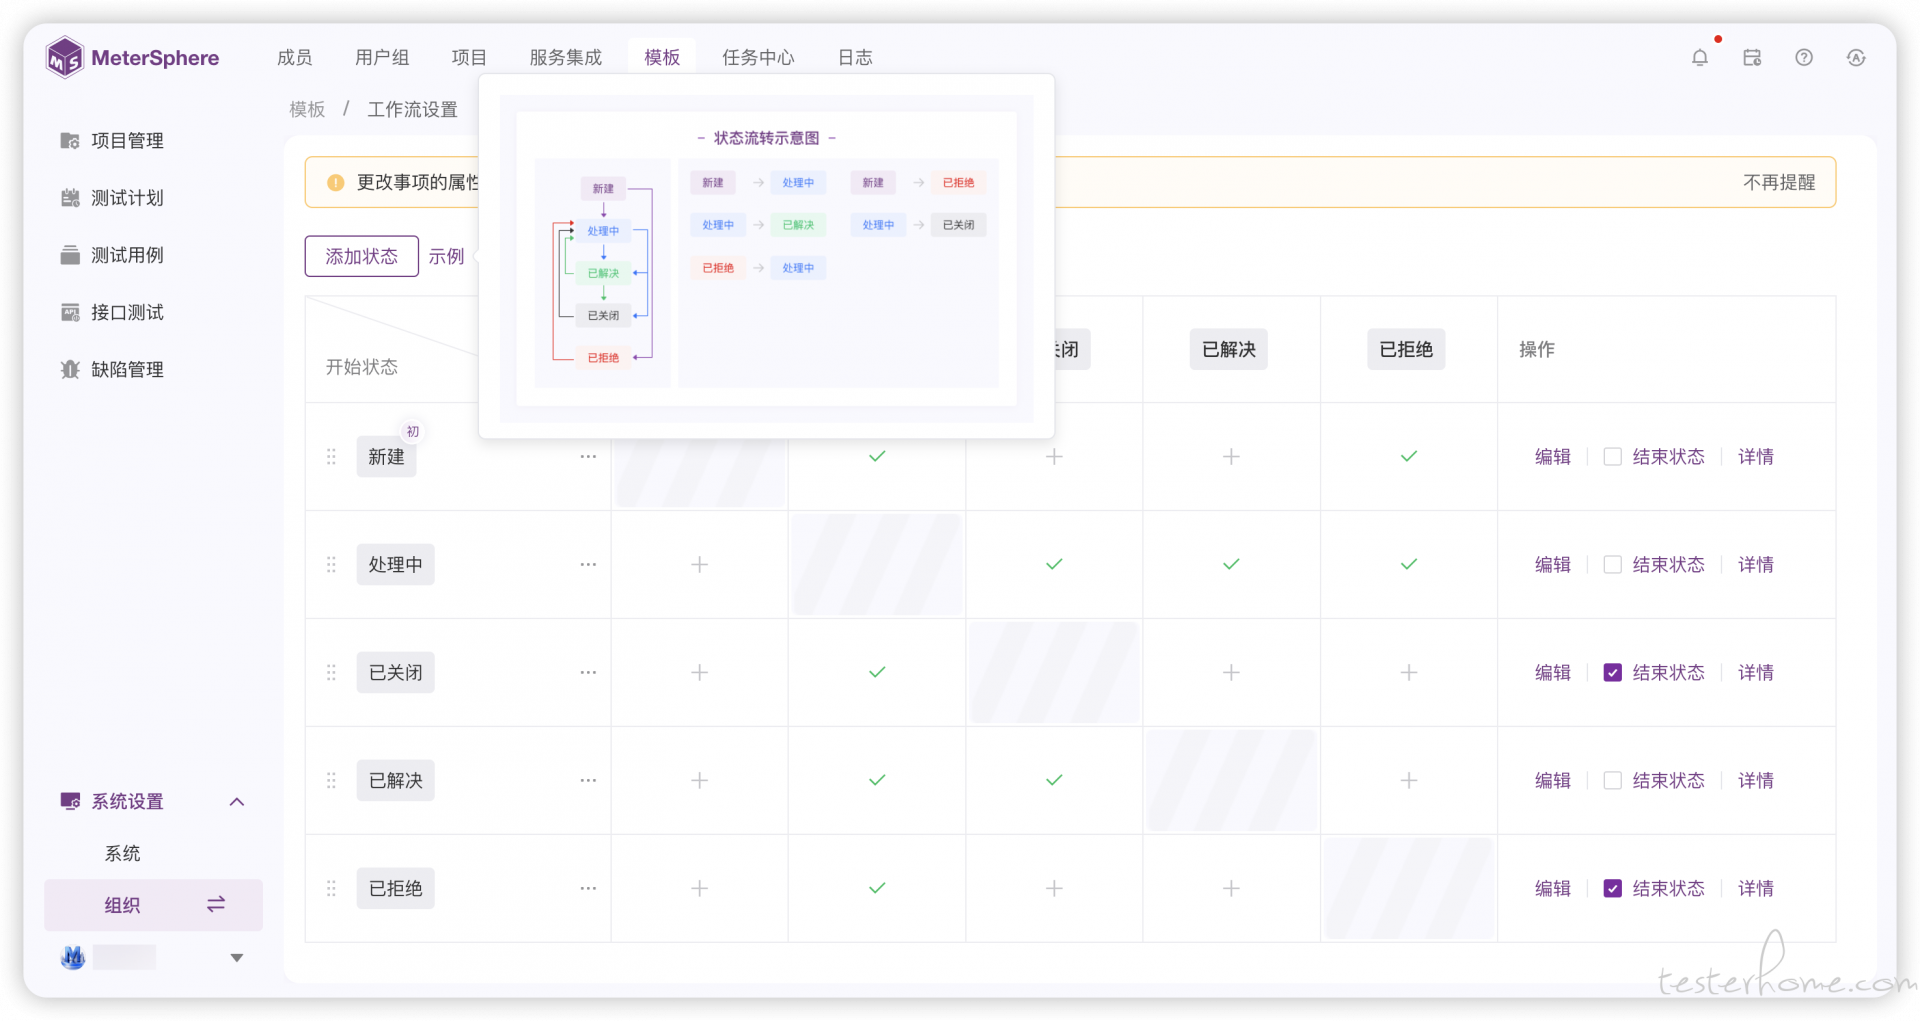1920x1021 pixels.
Task: Open the 服务集成 menu
Action: pos(566,58)
